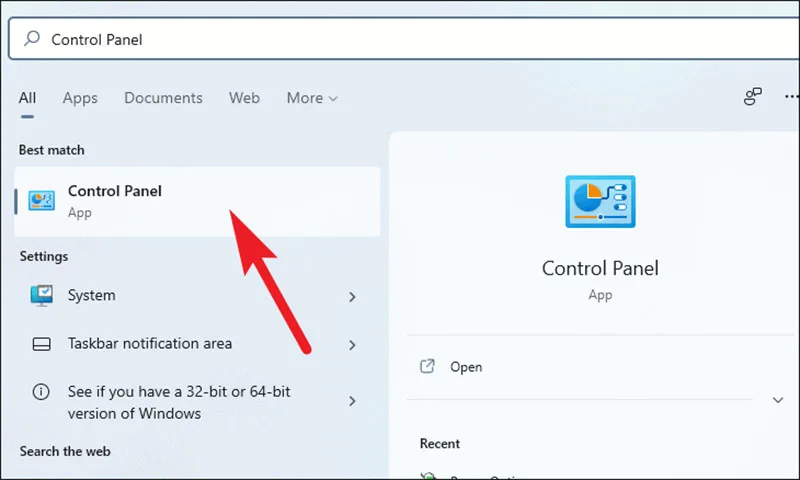Click the Control Panel small icon in Best match
This screenshot has height=480, width=800.
[41, 200]
